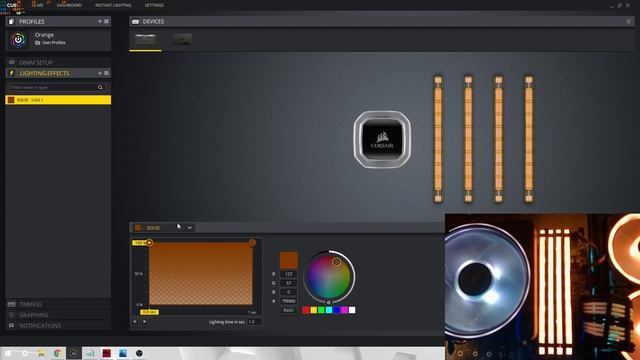Screen dimensions: 640x360
Task: Expand the effect type chevron arrow
Action: (189, 227)
